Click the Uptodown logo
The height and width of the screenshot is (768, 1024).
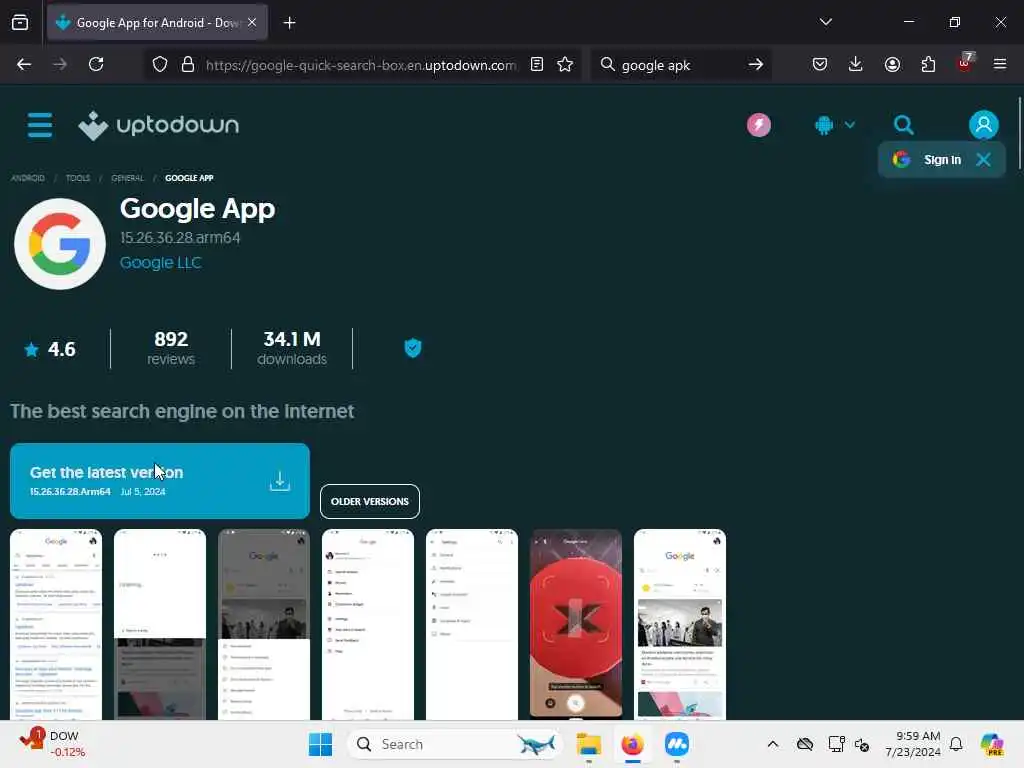(159, 125)
